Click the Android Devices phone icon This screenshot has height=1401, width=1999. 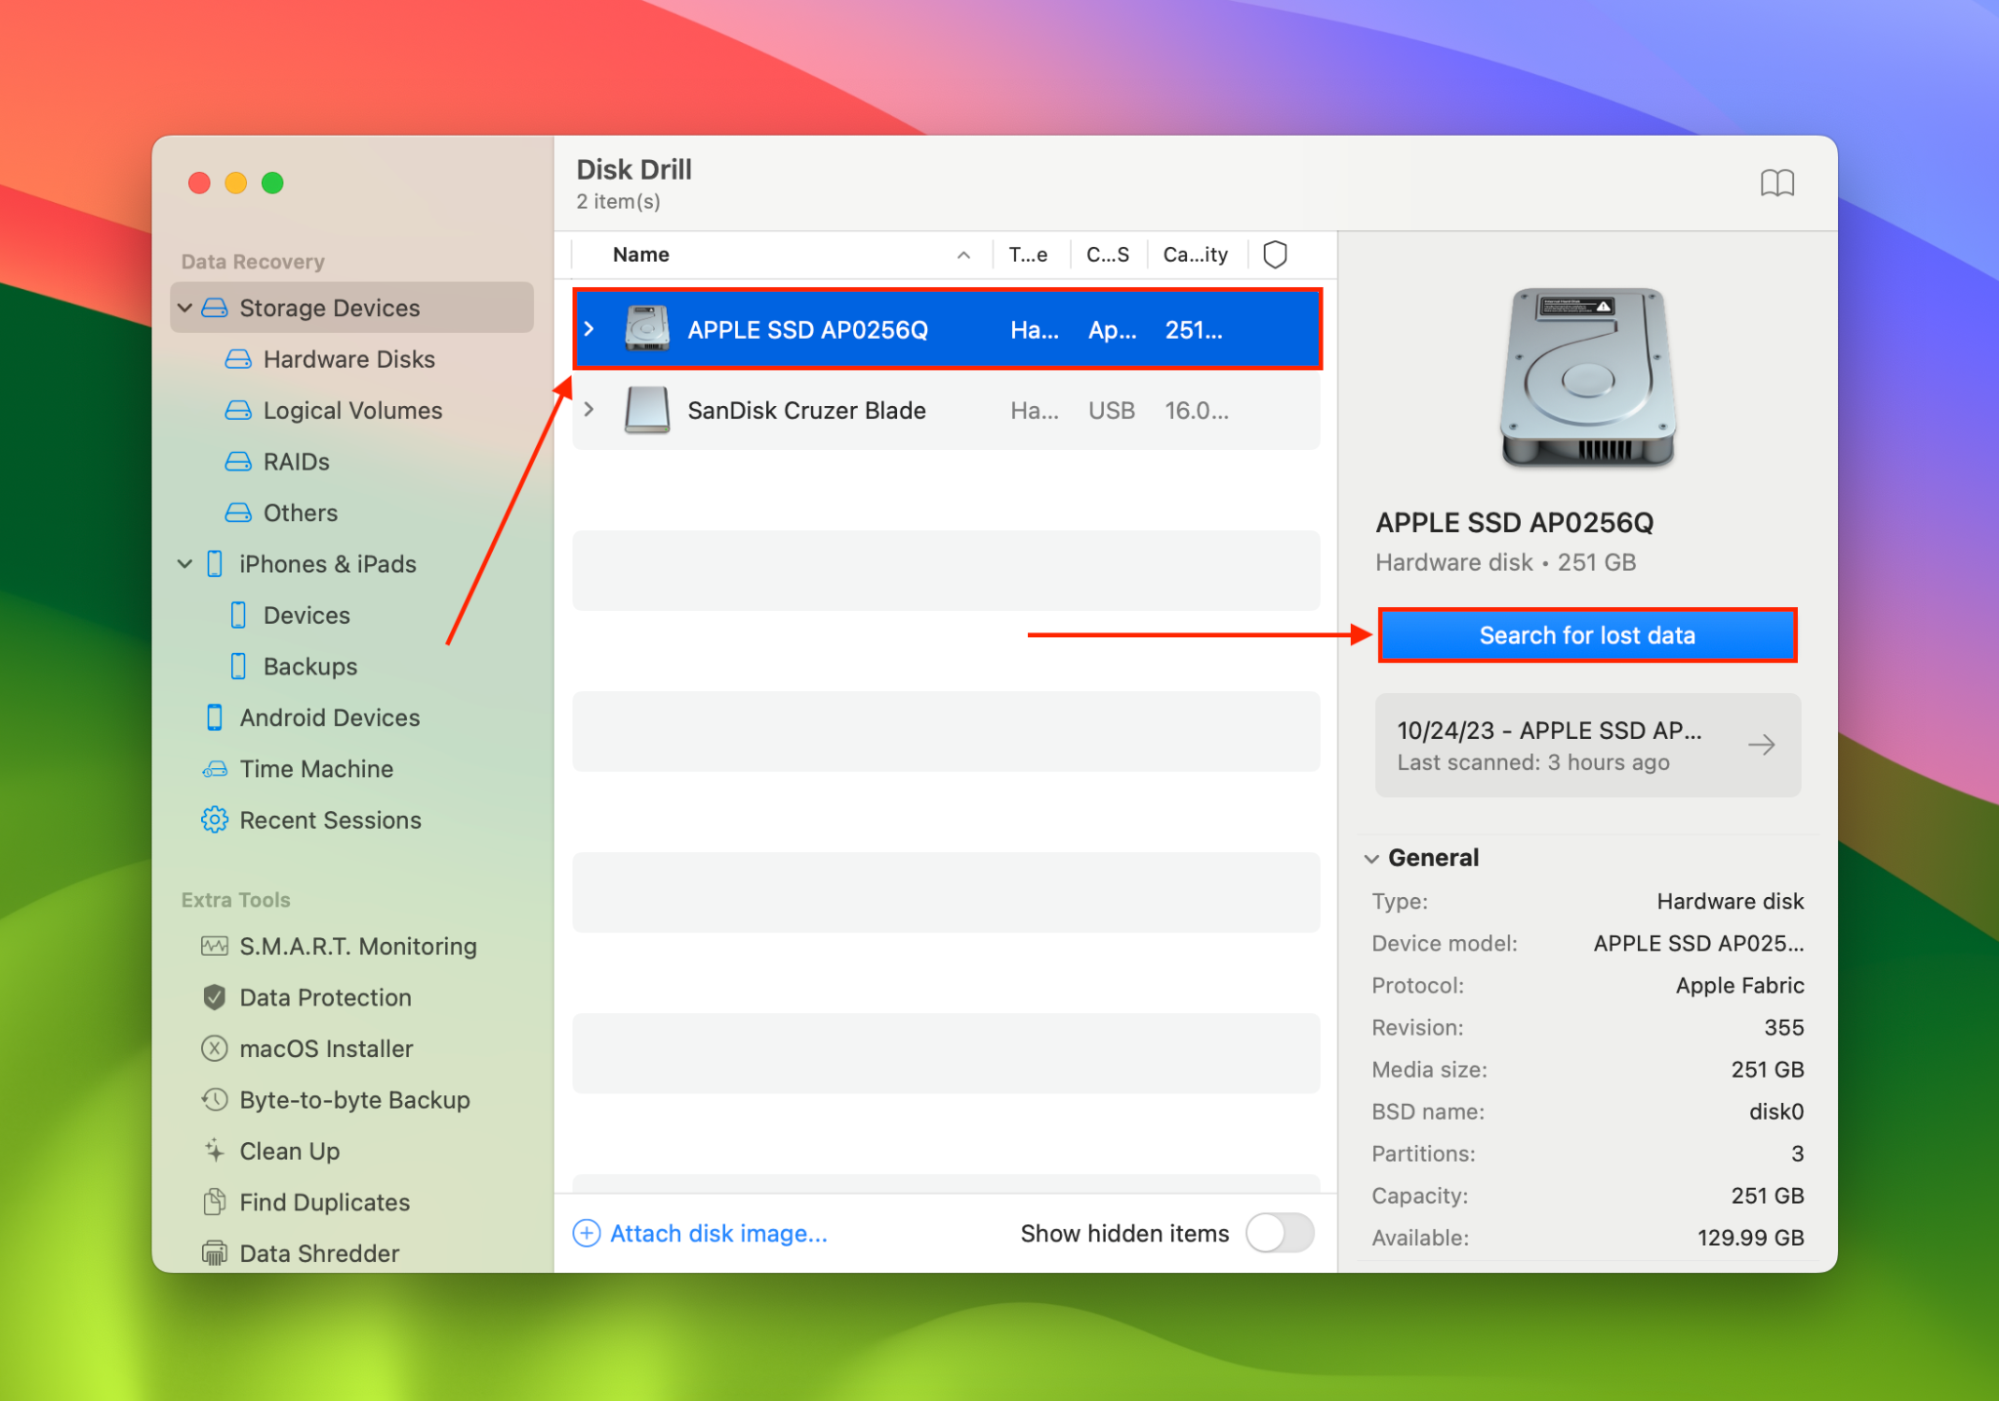214,717
